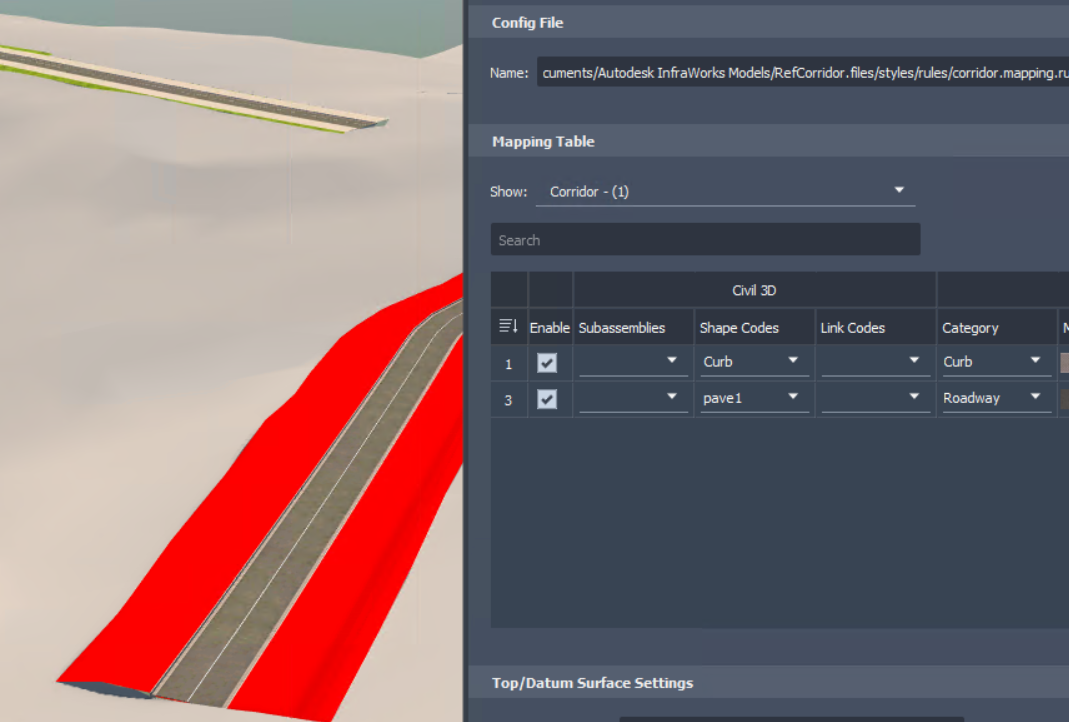Open the Curb Category dropdown in row 1
Image resolution: width=1069 pixels, height=722 pixels.
click(996, 361)
